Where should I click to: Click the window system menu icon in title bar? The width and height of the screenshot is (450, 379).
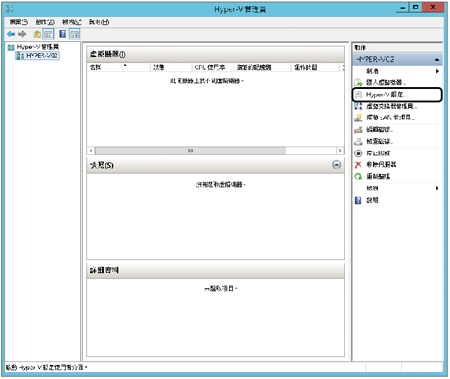coord(10,9)
